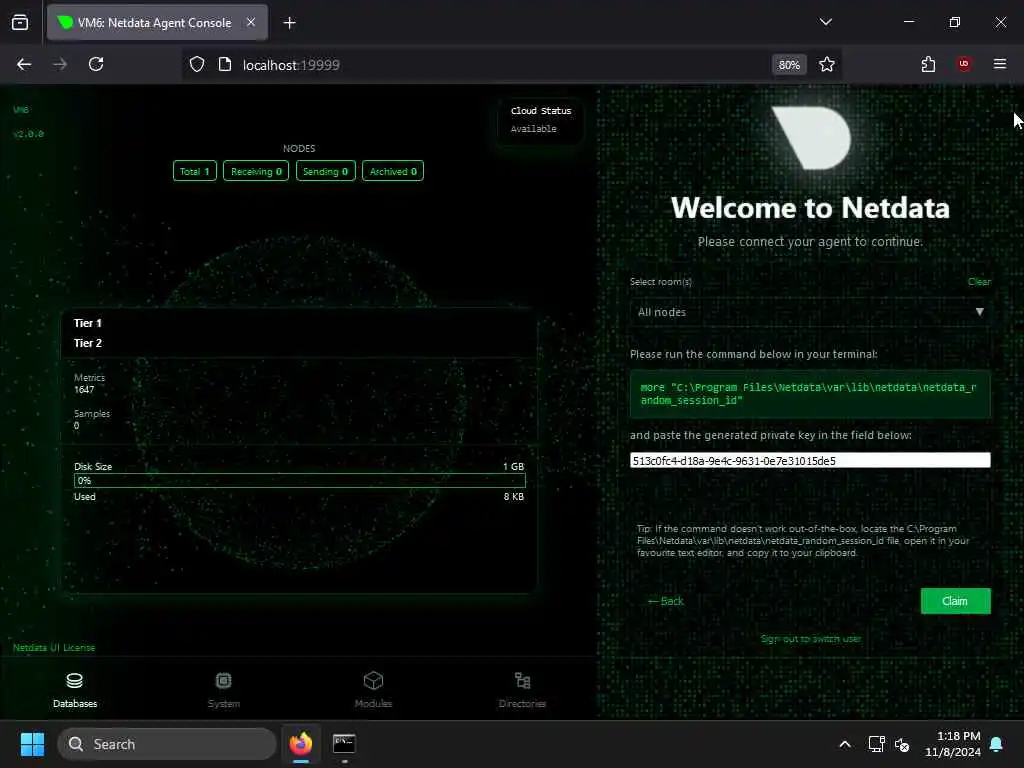
Task: Click the 80% zoom level indicator
Action: click(x=789, y=65)
